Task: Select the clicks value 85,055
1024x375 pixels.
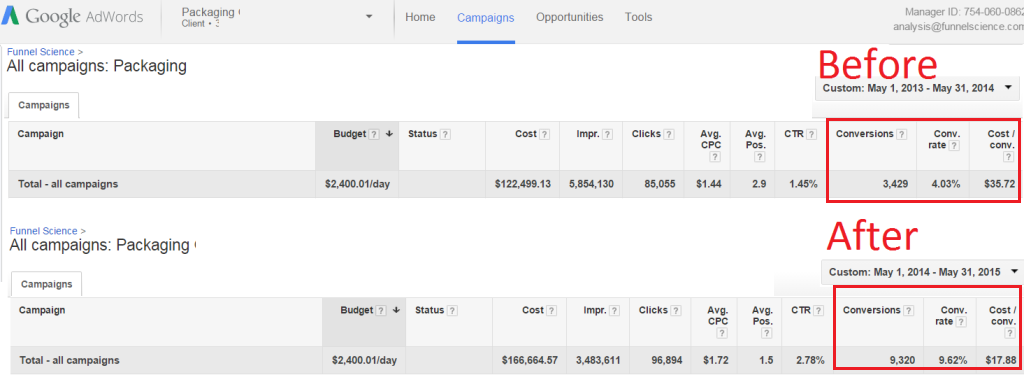Action: (660, 184)
